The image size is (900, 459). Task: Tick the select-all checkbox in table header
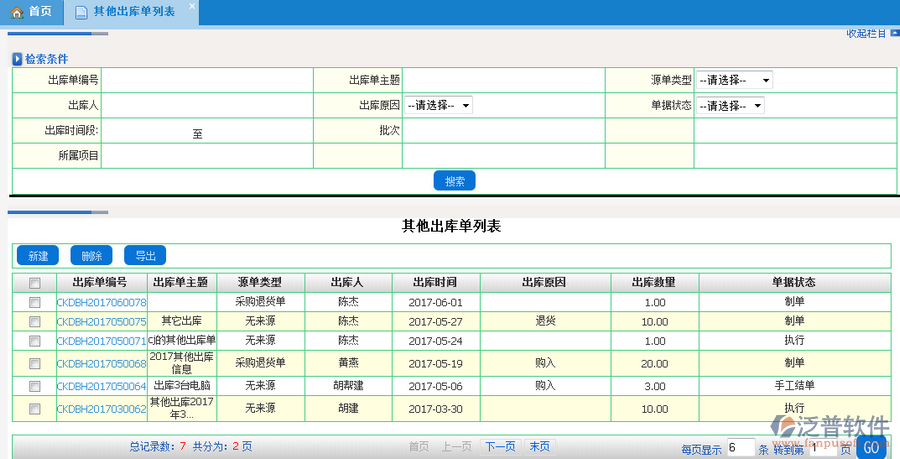coord(35,283)
